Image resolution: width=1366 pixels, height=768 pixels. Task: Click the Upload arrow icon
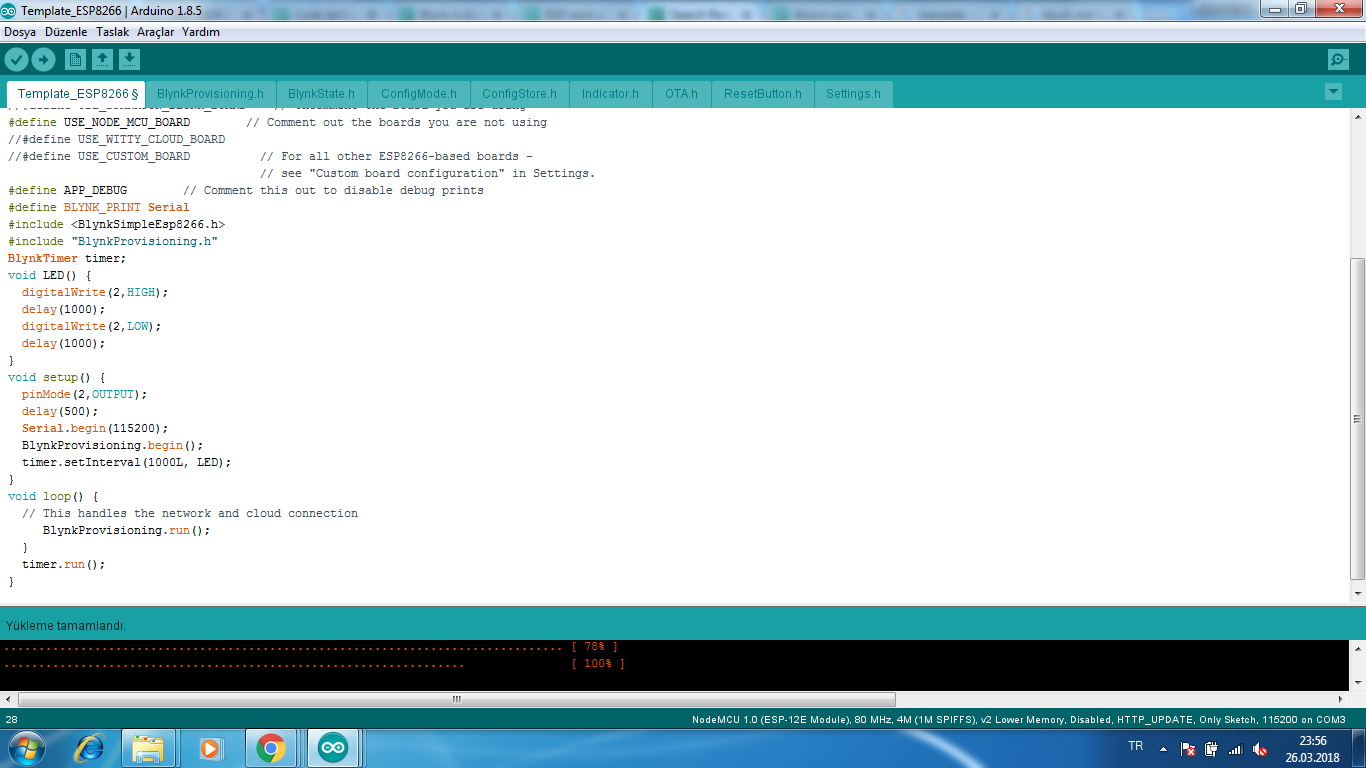coord(43,60)
